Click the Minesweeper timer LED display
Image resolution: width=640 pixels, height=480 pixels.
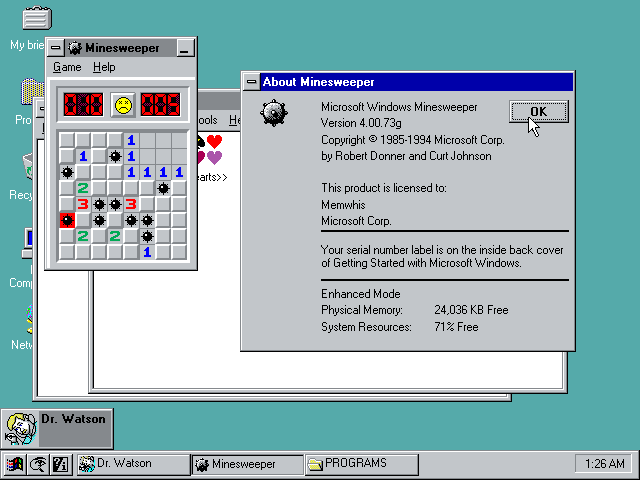(160, 104)
